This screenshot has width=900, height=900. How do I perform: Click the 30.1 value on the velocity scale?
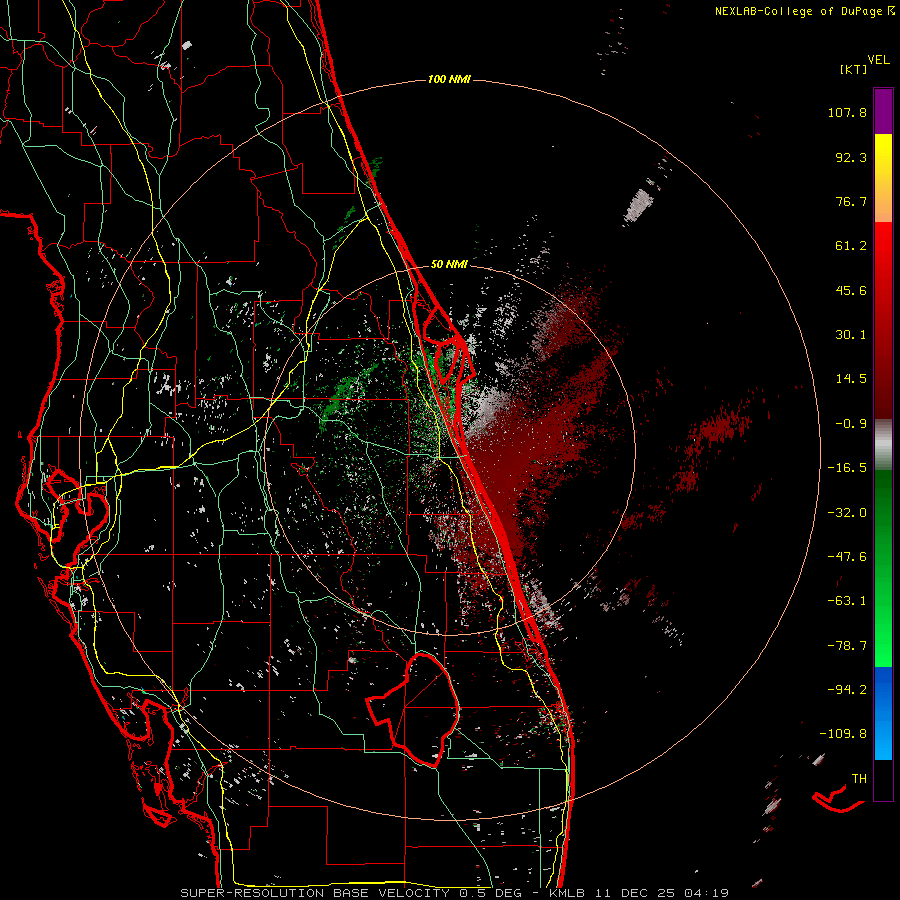(x=851, y=335)
